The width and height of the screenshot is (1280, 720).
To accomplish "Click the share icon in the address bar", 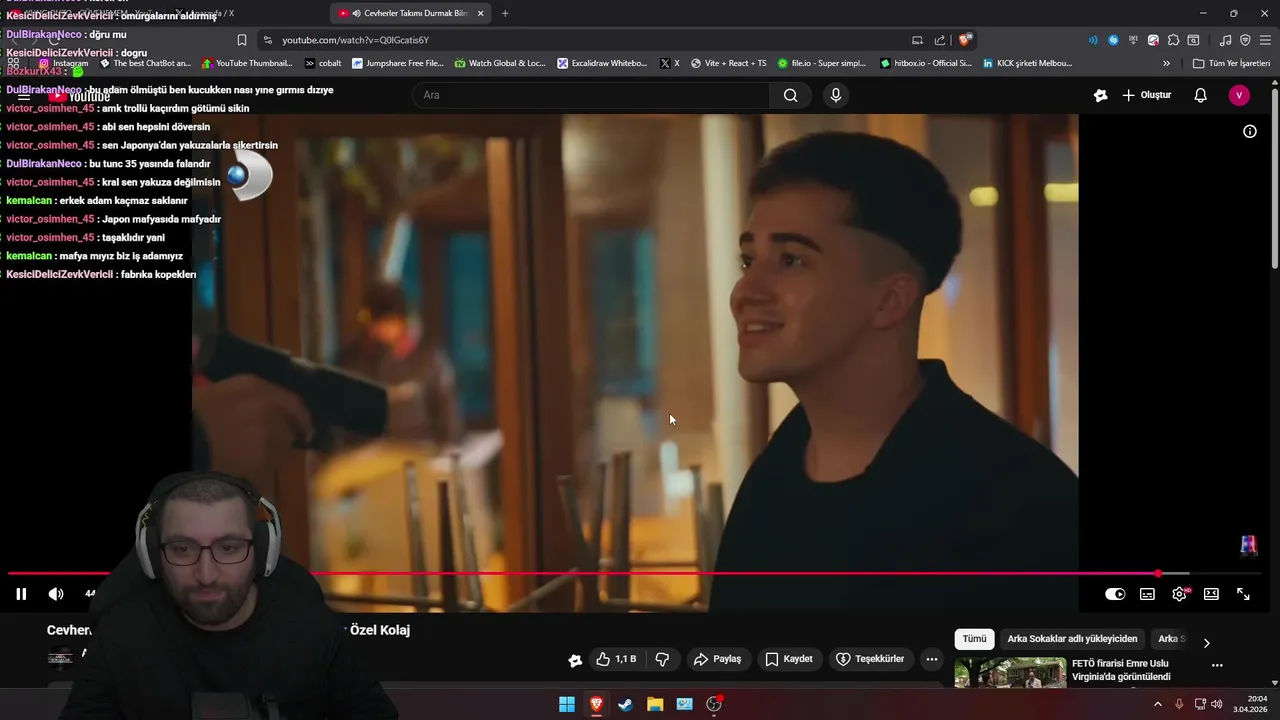I will [940, 40].
